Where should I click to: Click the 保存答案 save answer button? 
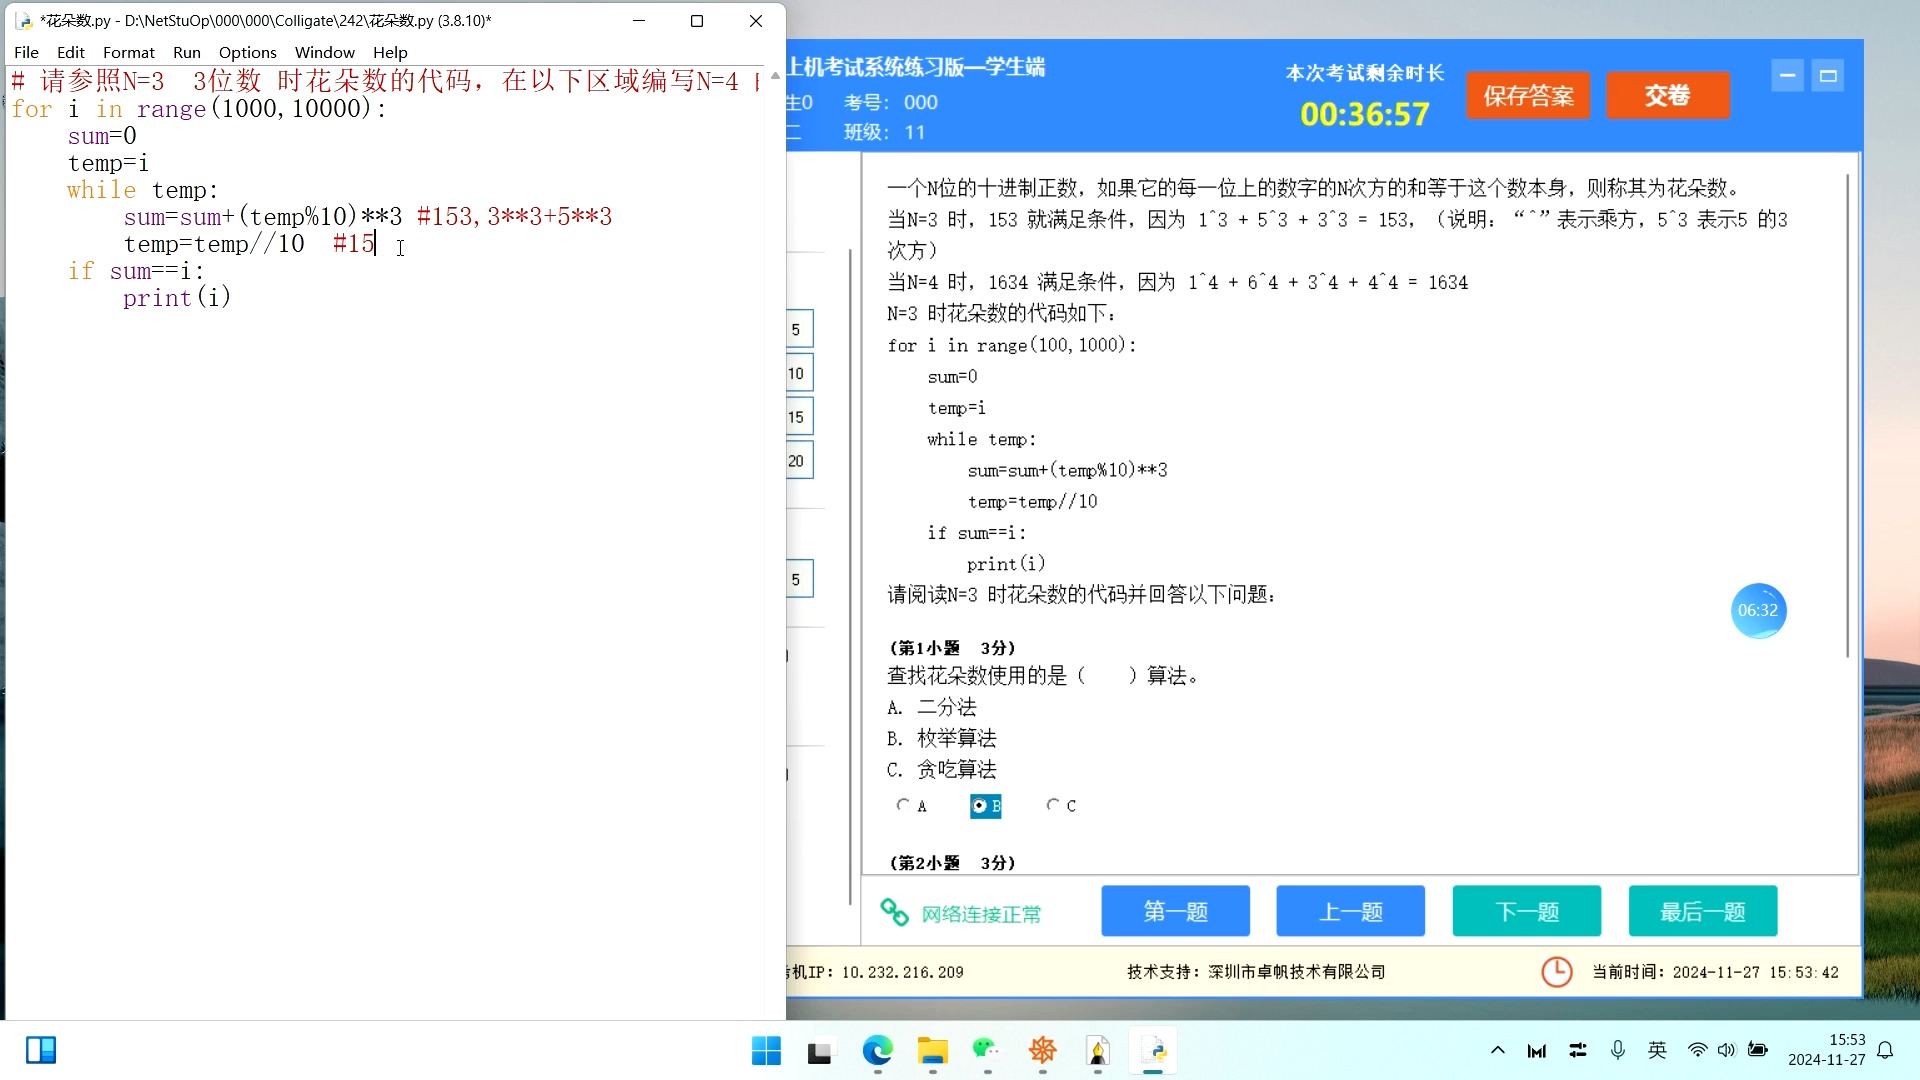[1527, 96]
